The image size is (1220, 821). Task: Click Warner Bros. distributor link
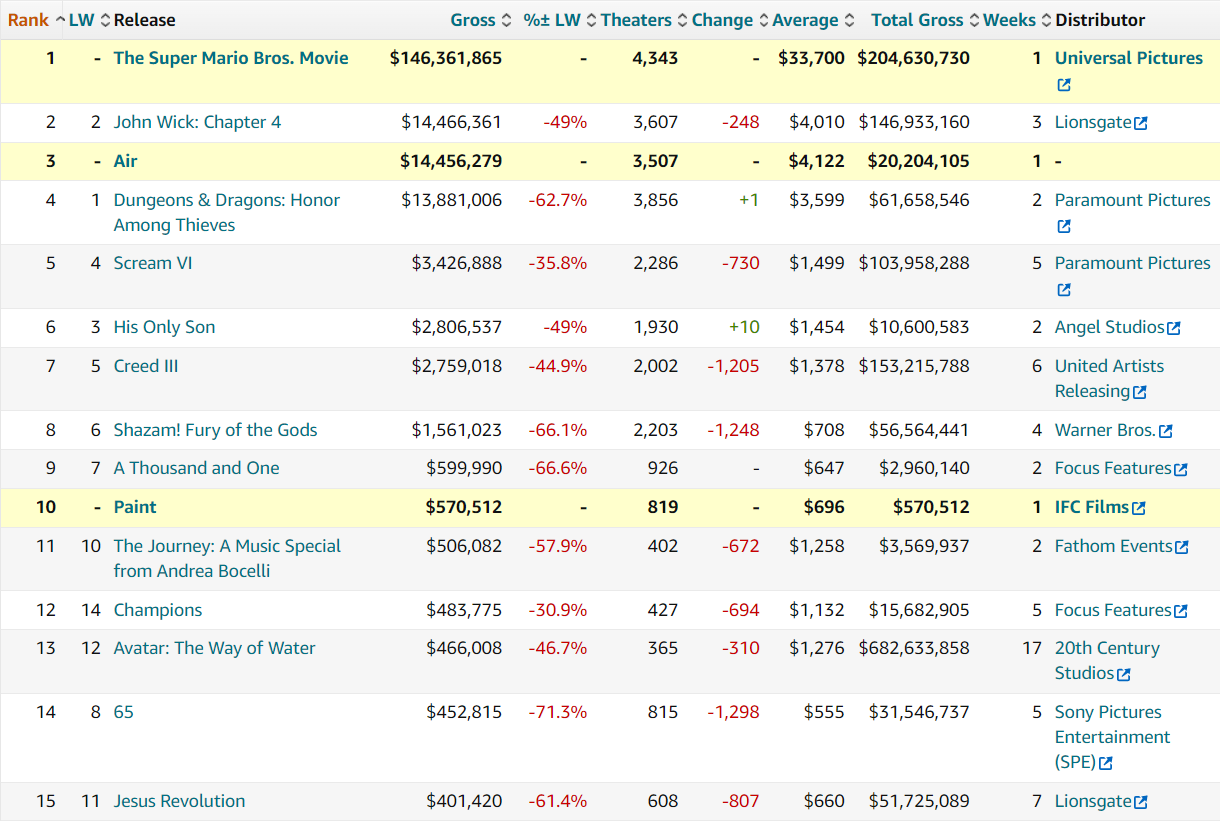pyautogui.click(x=1105, y=430)
